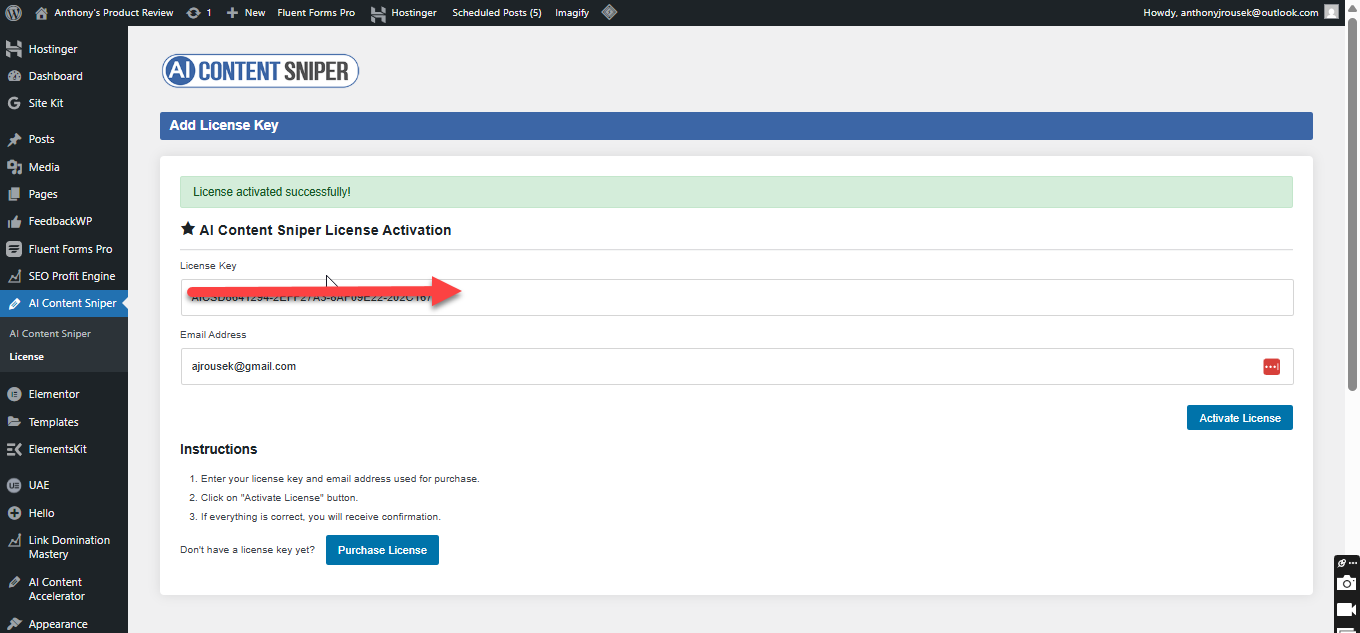Open the Anthony's Product Review site menu
1360x633 pixels.
(103, 13)
